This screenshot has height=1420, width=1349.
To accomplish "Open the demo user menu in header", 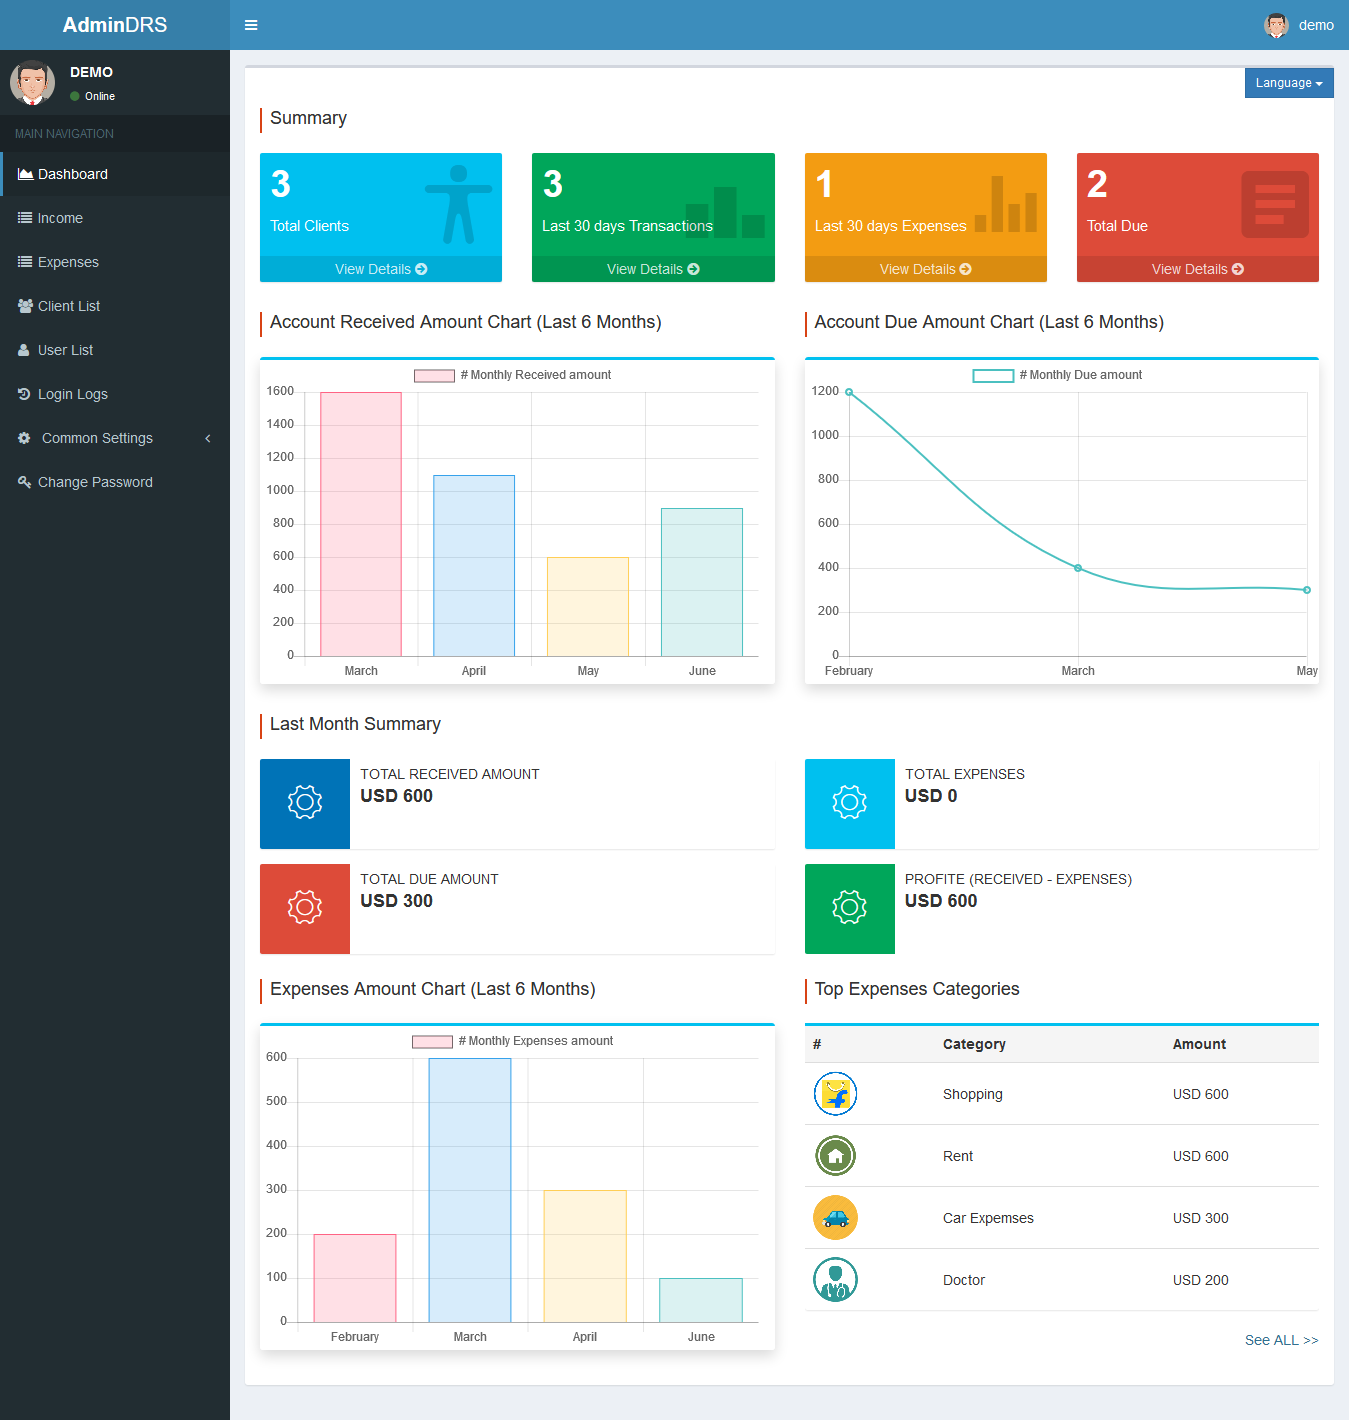I will click(x=1299, y=25).
